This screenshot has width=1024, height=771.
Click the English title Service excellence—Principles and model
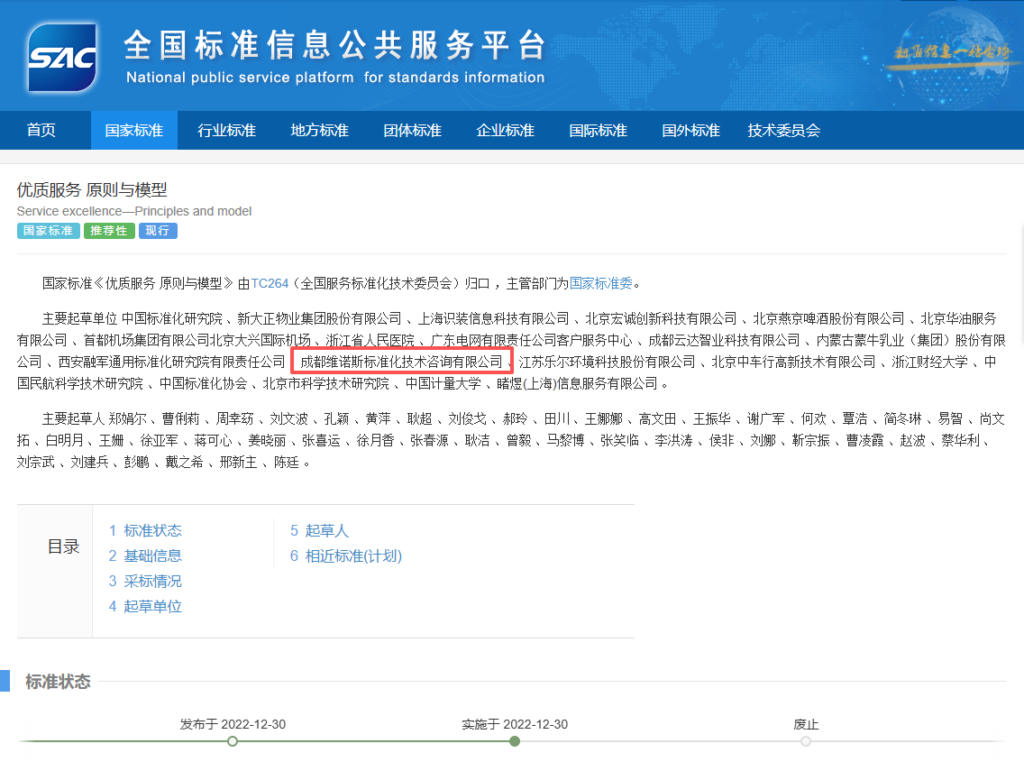(x=134, y=211)
